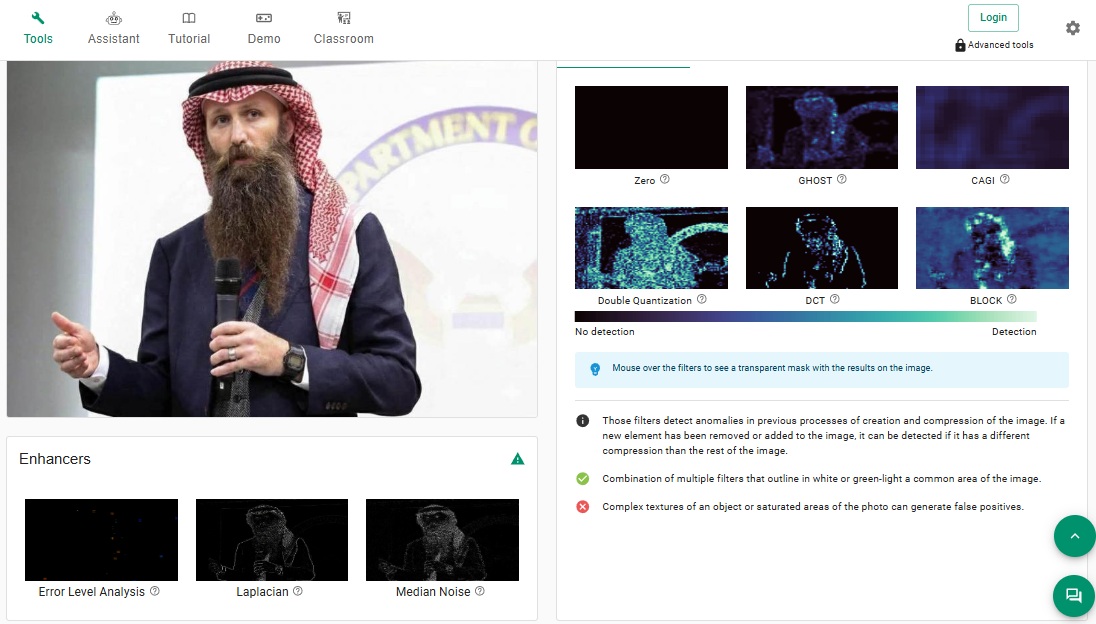
Task: Open the Double Quantization help marker
Action: point(702,300)
